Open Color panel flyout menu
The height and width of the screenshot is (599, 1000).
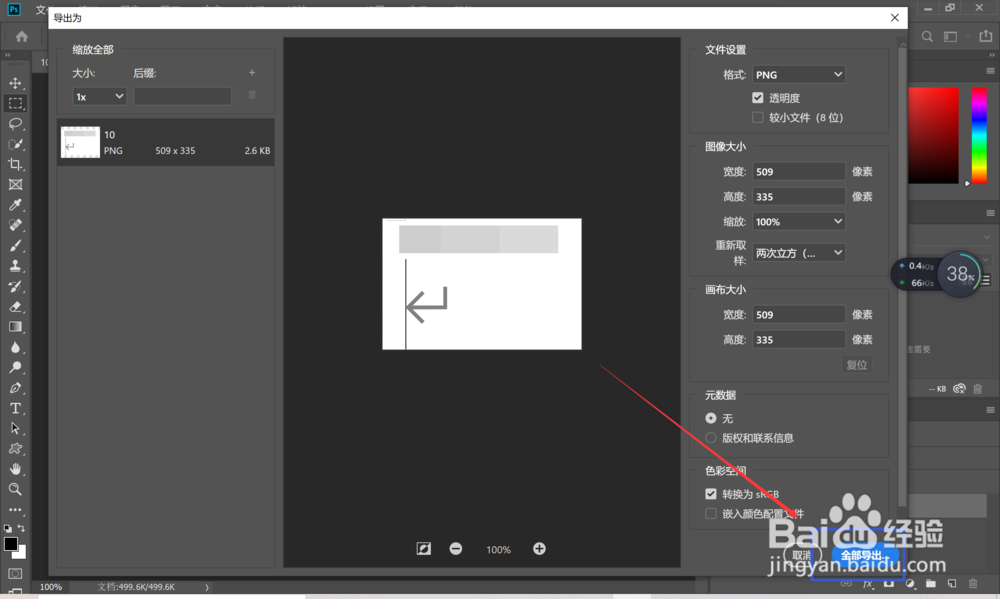pyautogui.click(x=990, y=71)
